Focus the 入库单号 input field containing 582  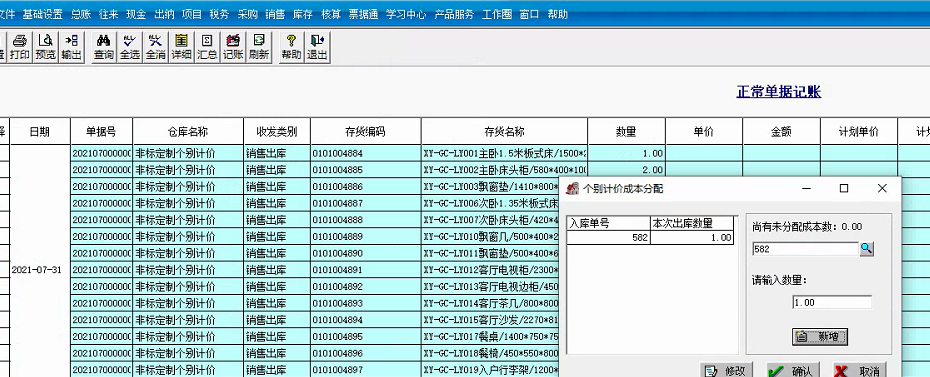(805, 250)
